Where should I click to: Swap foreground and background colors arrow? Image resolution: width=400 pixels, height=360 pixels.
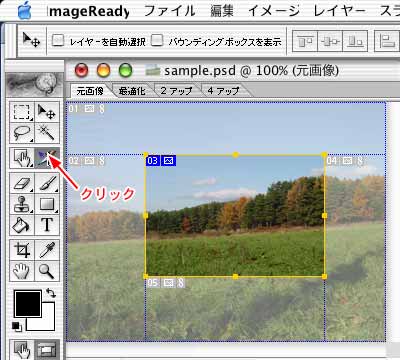pos(51,293)
